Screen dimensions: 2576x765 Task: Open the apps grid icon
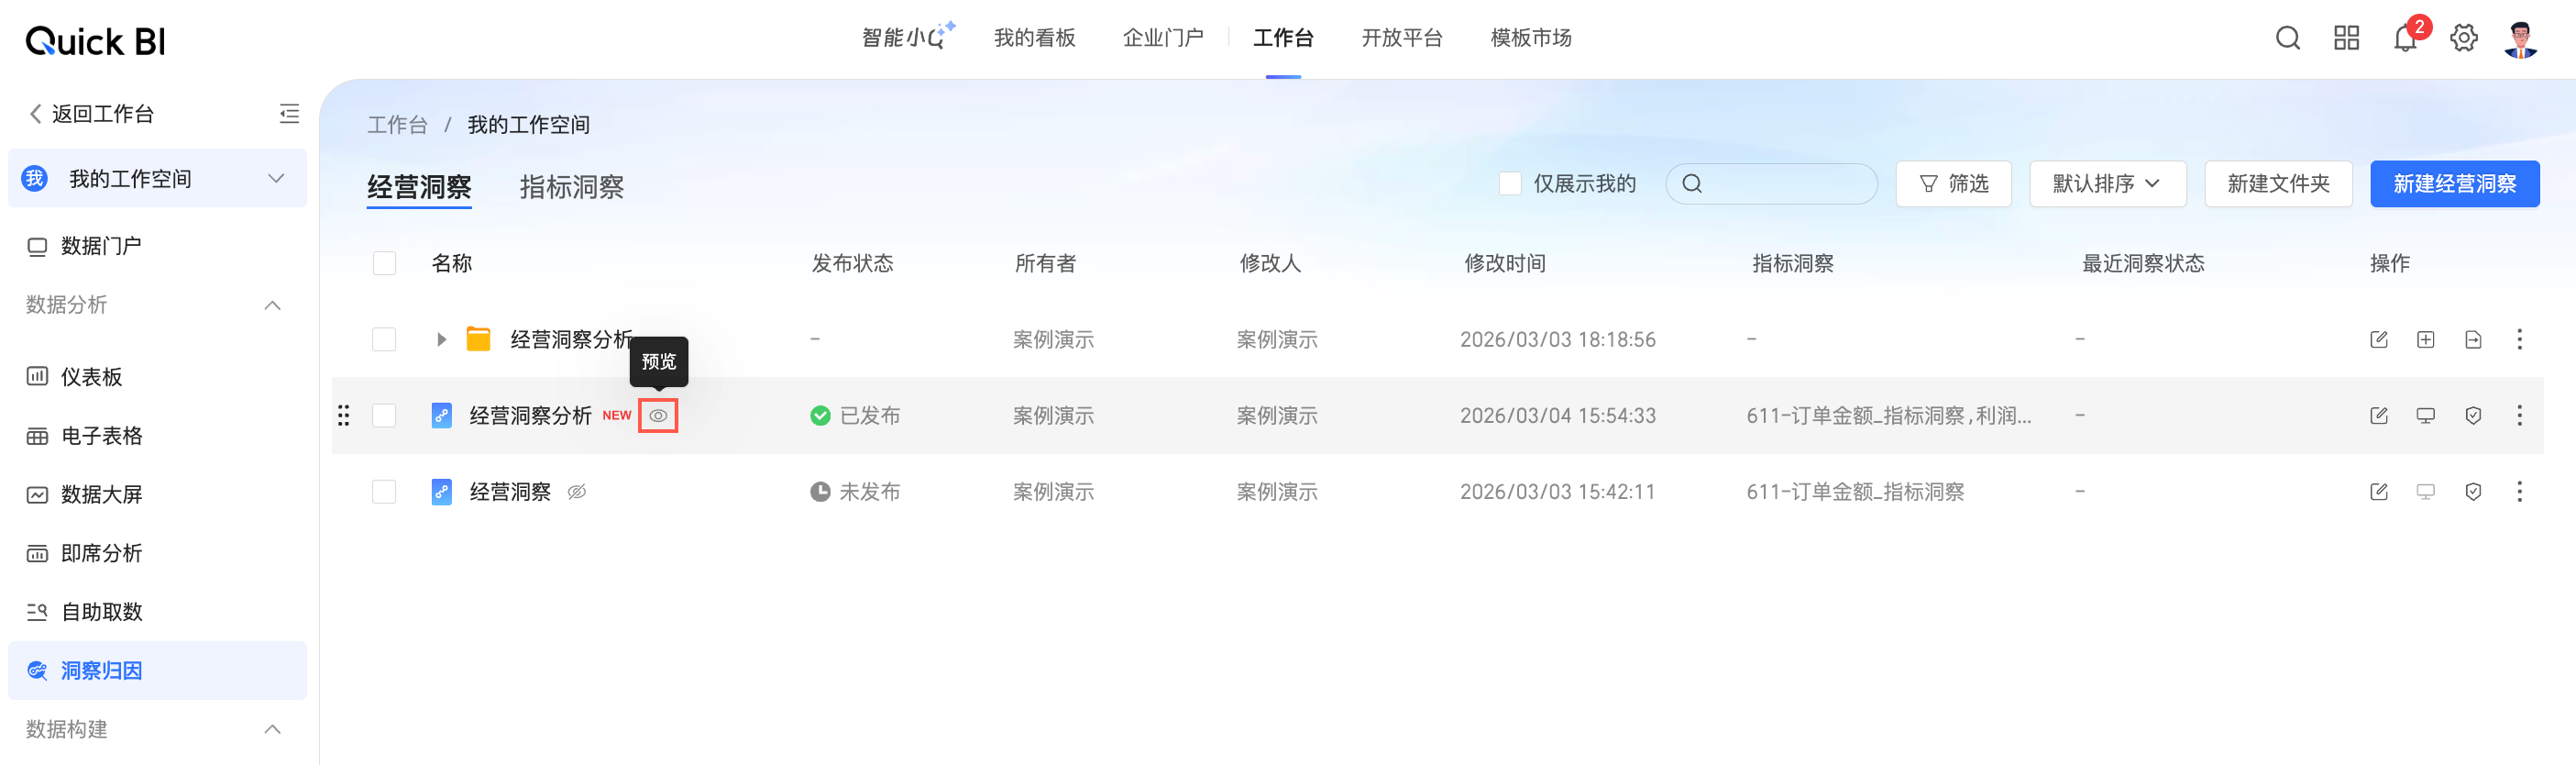click(x=2346, y=38)
